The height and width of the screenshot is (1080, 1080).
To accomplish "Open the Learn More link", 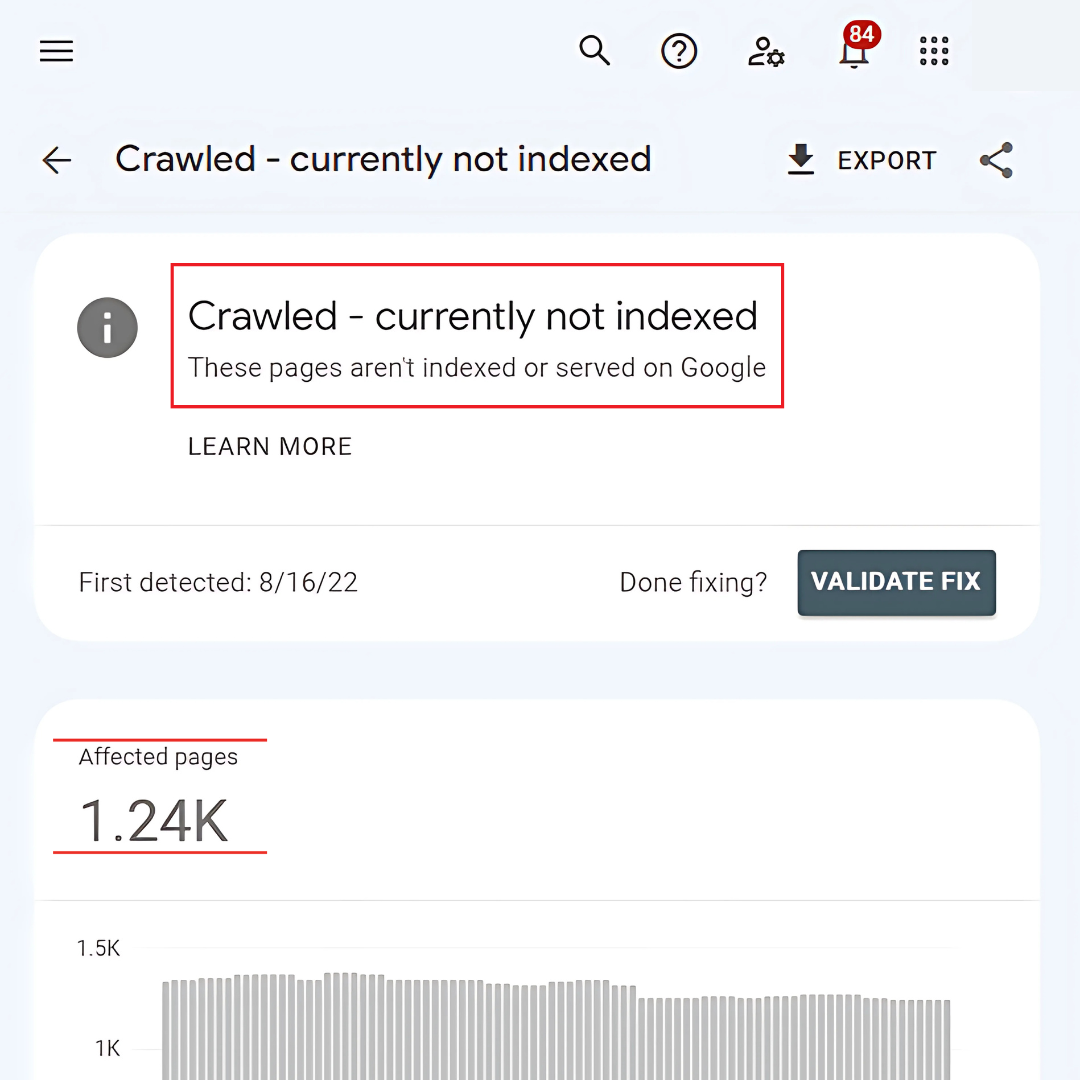I will [270, 447].
